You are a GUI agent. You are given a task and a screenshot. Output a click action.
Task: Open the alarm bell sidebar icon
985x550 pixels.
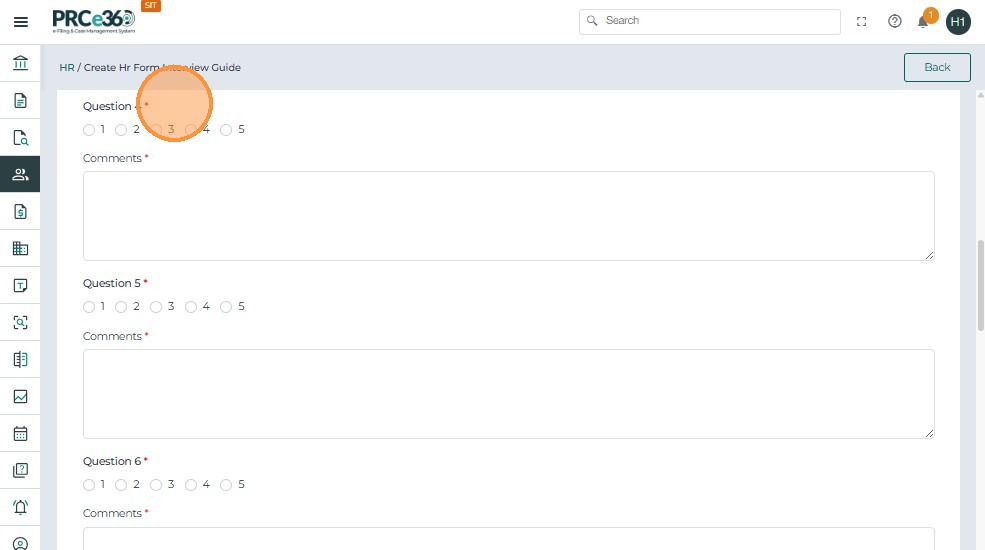coord(20,507)
